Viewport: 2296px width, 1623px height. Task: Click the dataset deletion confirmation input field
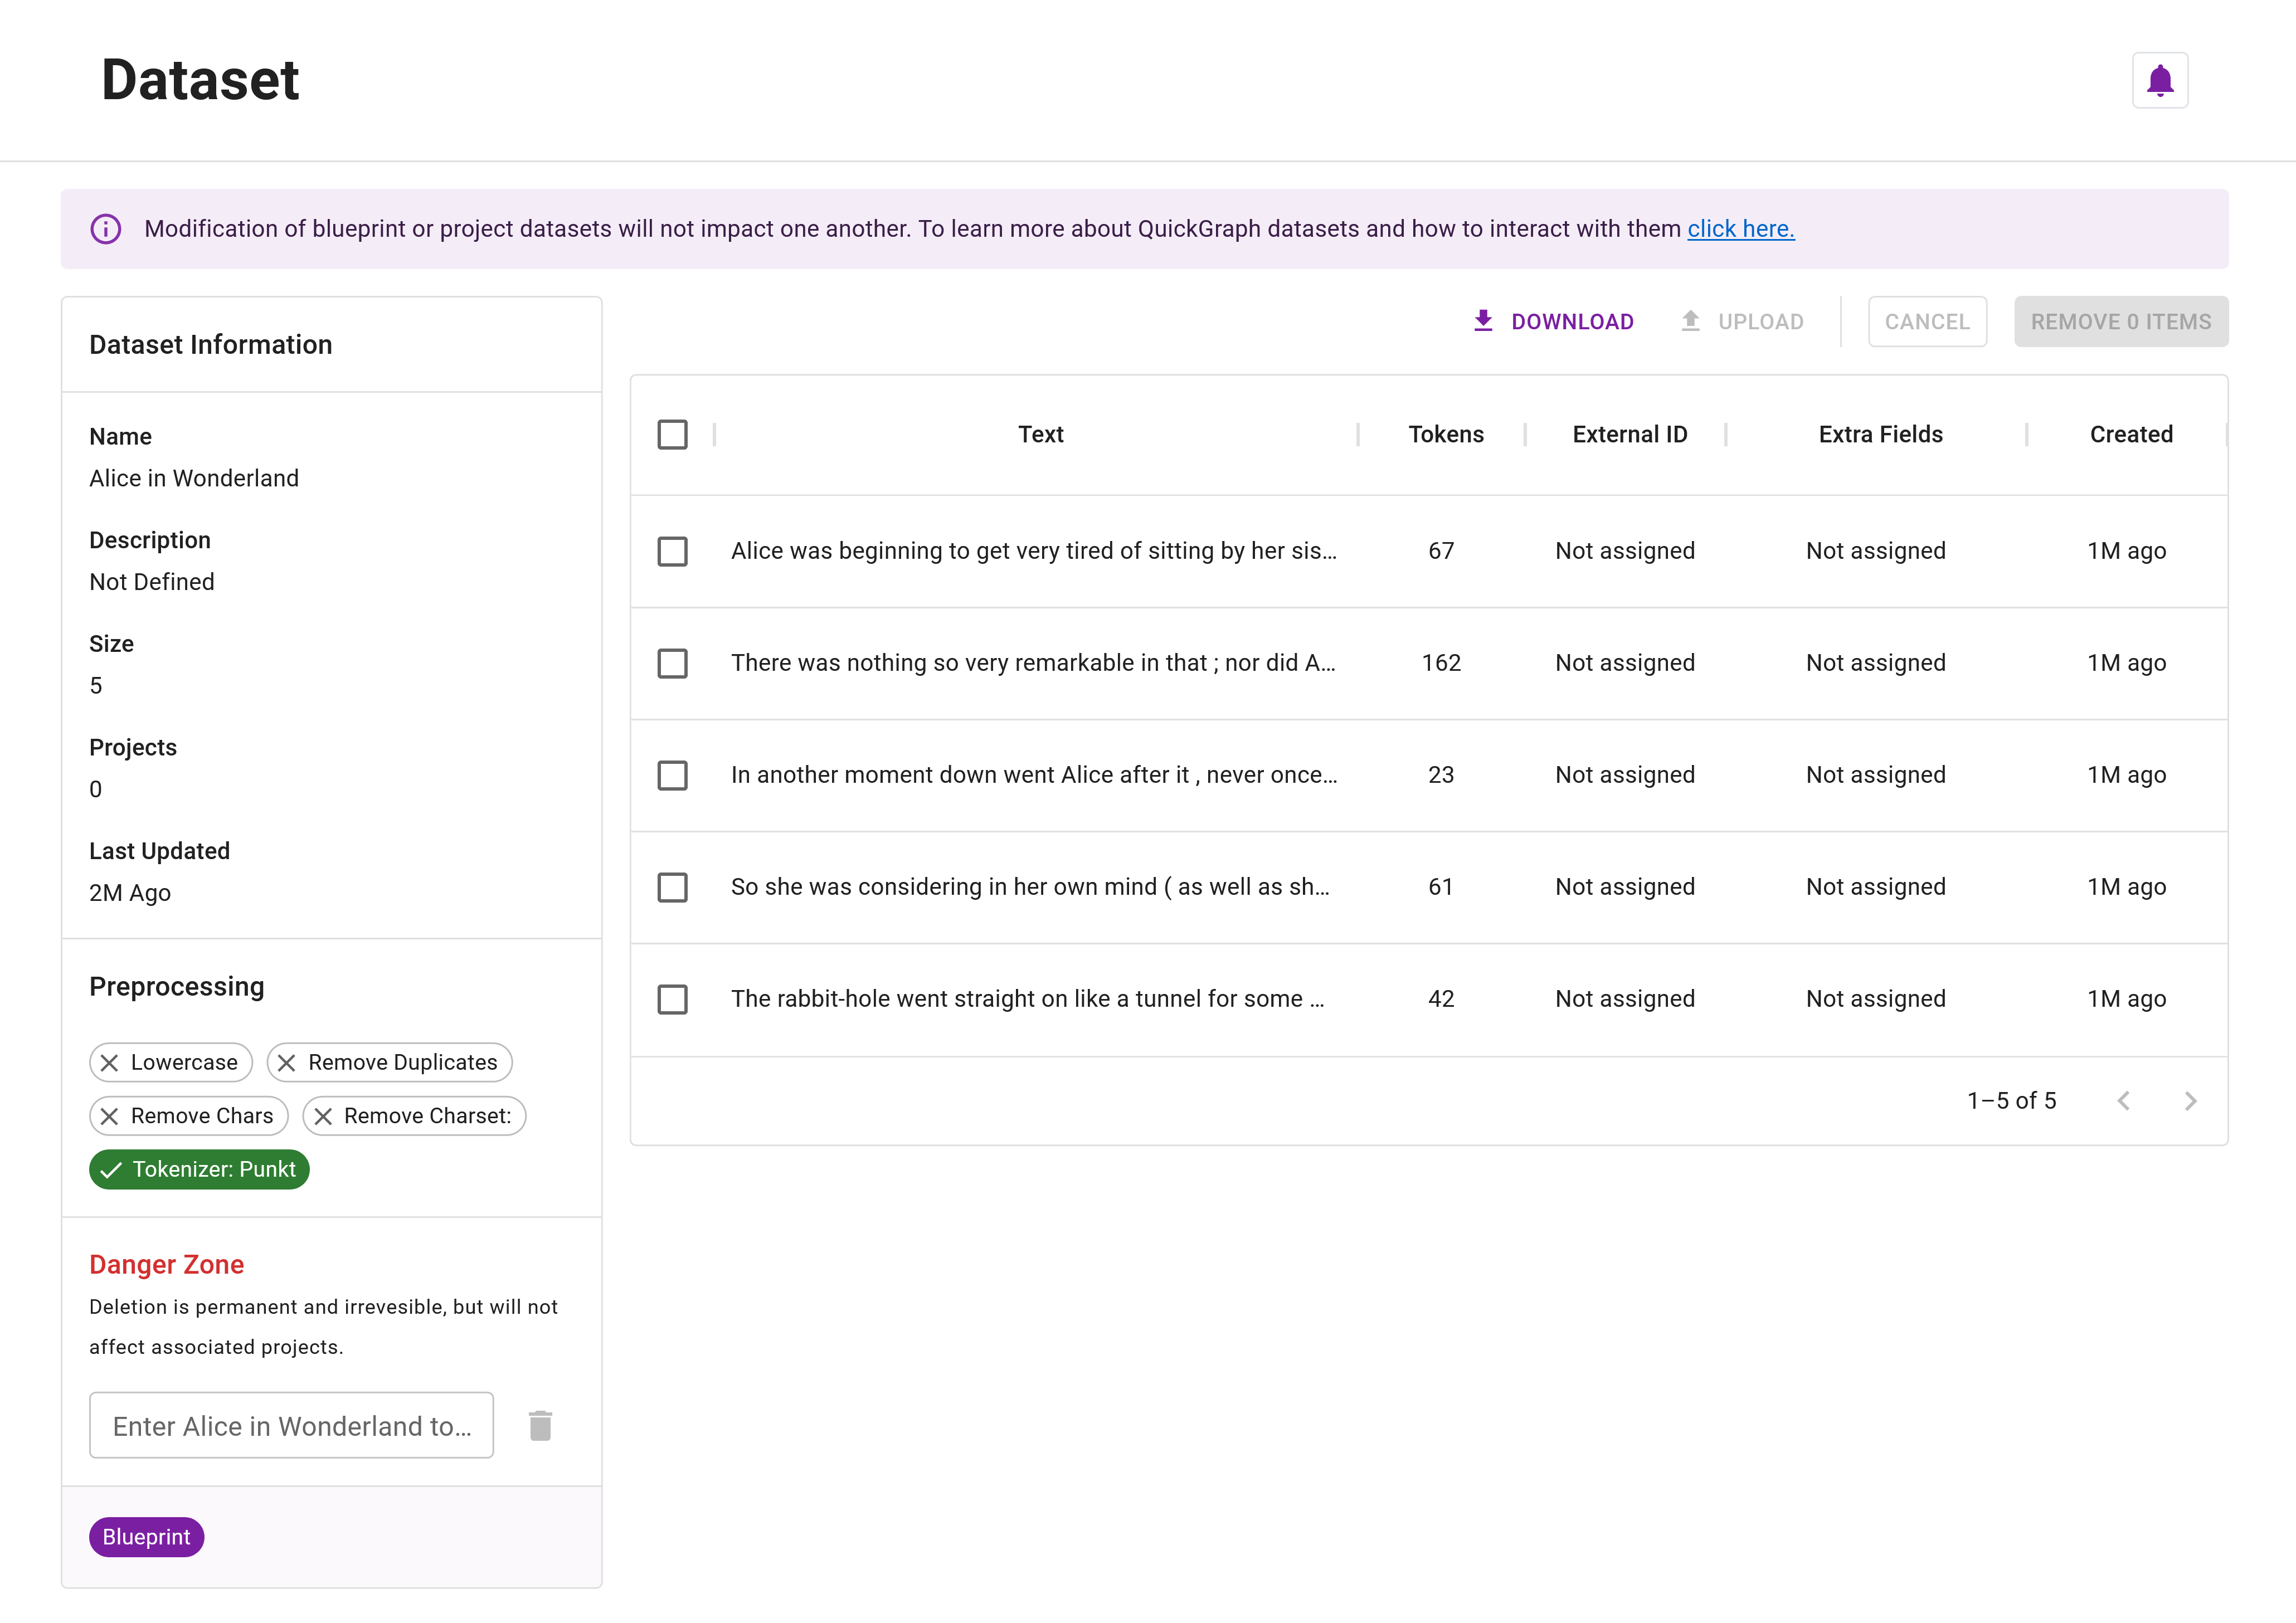[x=291, y=1425]
